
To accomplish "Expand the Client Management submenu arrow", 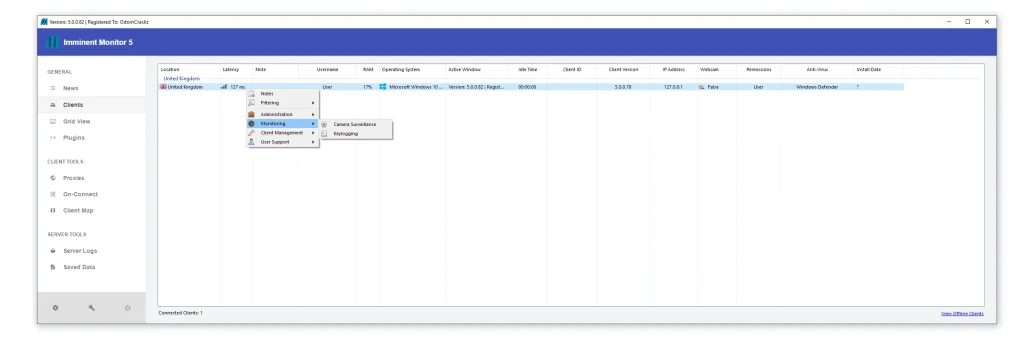I will click(313, 133).
